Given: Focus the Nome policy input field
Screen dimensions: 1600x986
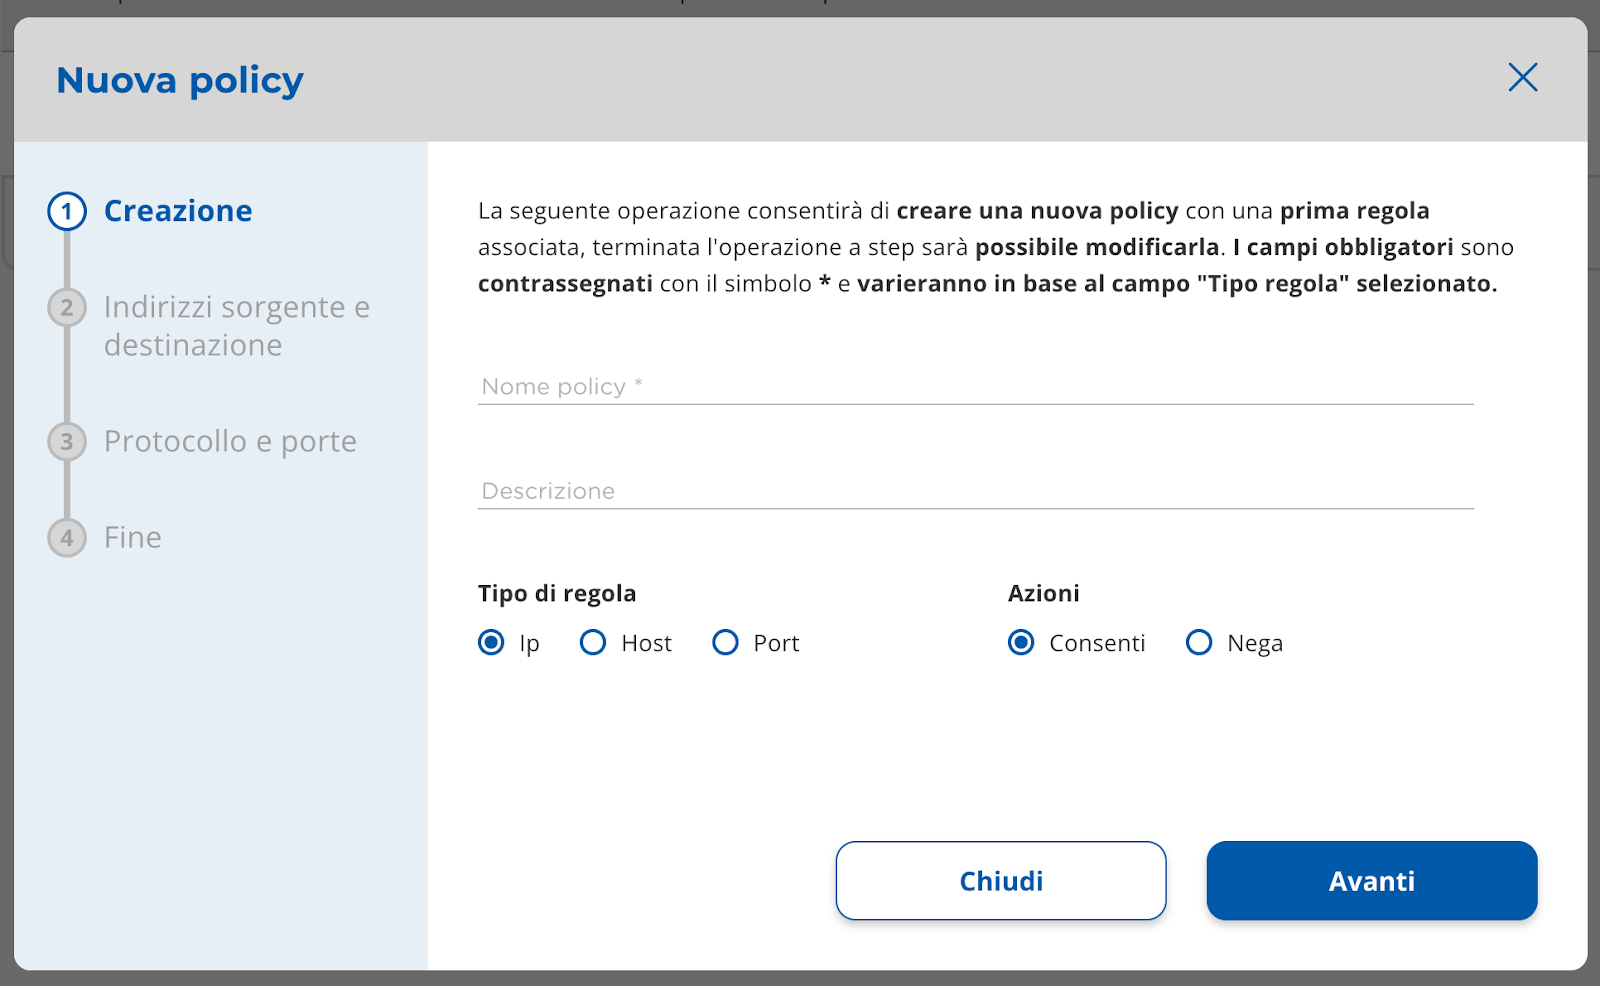Looking at the screenshot, I should point(976,386).
